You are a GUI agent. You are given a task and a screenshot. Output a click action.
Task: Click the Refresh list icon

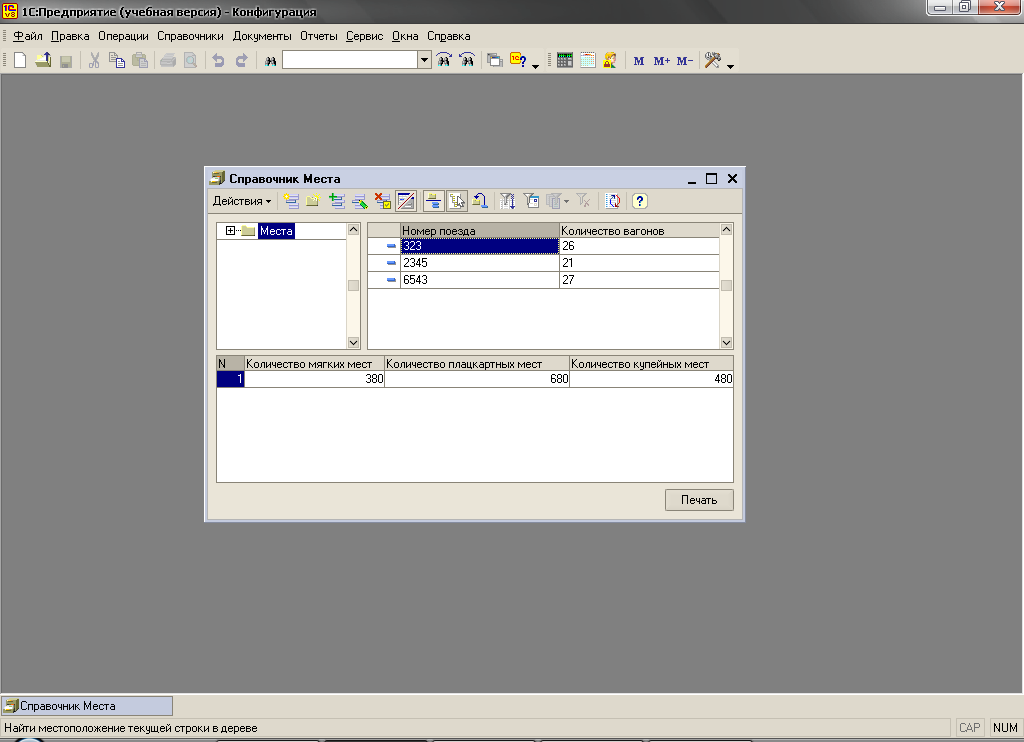[x=613, y=201]
